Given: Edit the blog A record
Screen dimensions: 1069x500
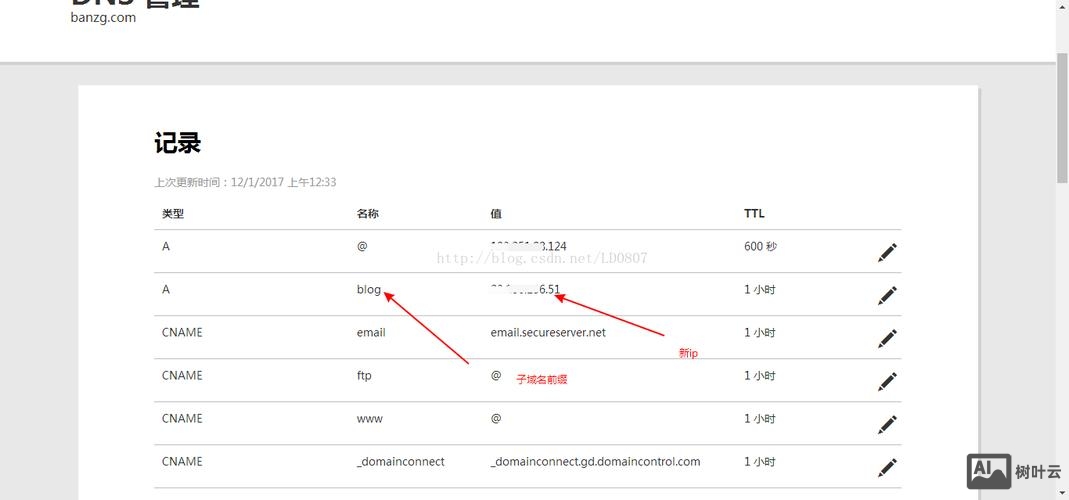Looking at the screenshot, I should 887,296.
